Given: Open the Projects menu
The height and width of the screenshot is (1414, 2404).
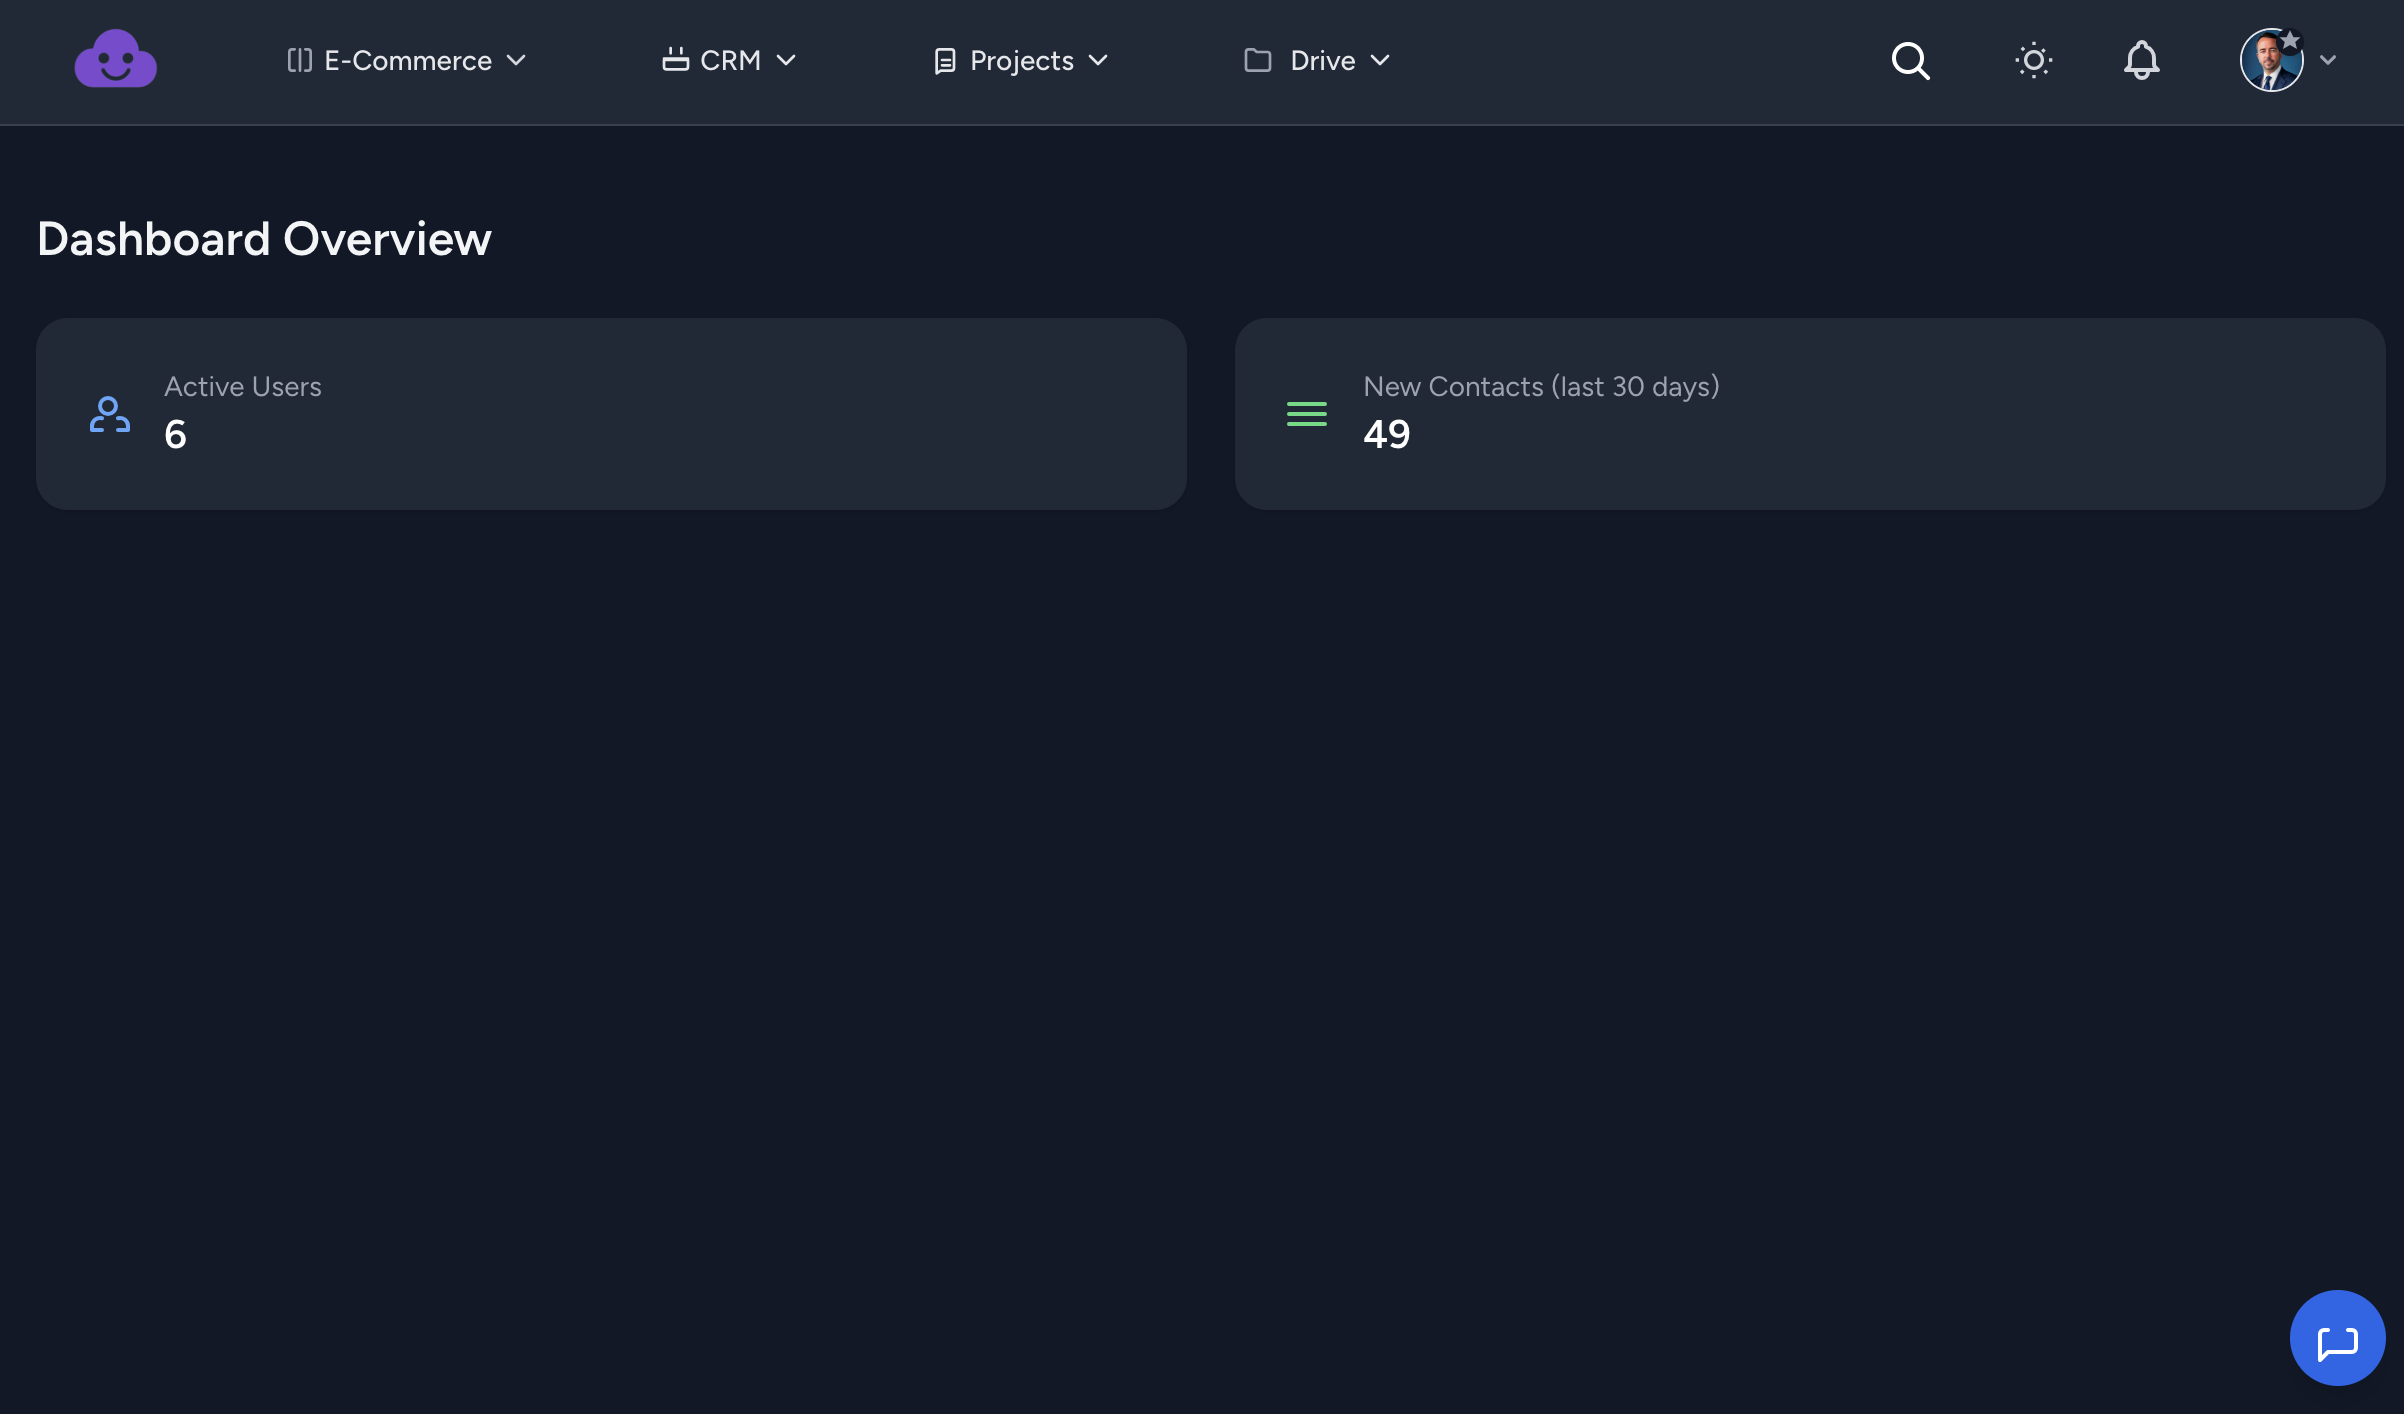Looking at the screenshot, I should point(1021,61).
